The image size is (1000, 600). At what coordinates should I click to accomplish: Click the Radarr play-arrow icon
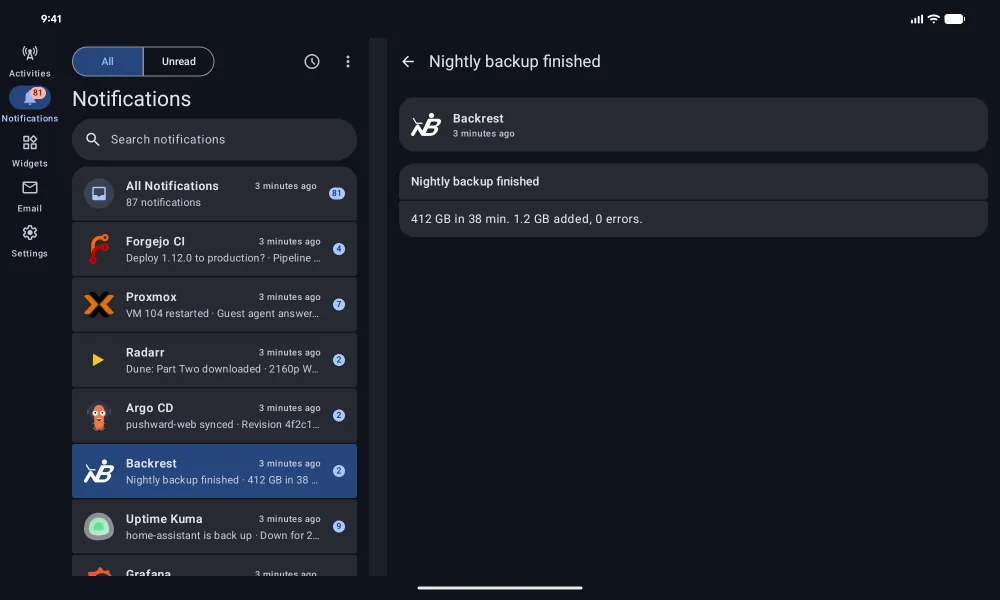98,360
